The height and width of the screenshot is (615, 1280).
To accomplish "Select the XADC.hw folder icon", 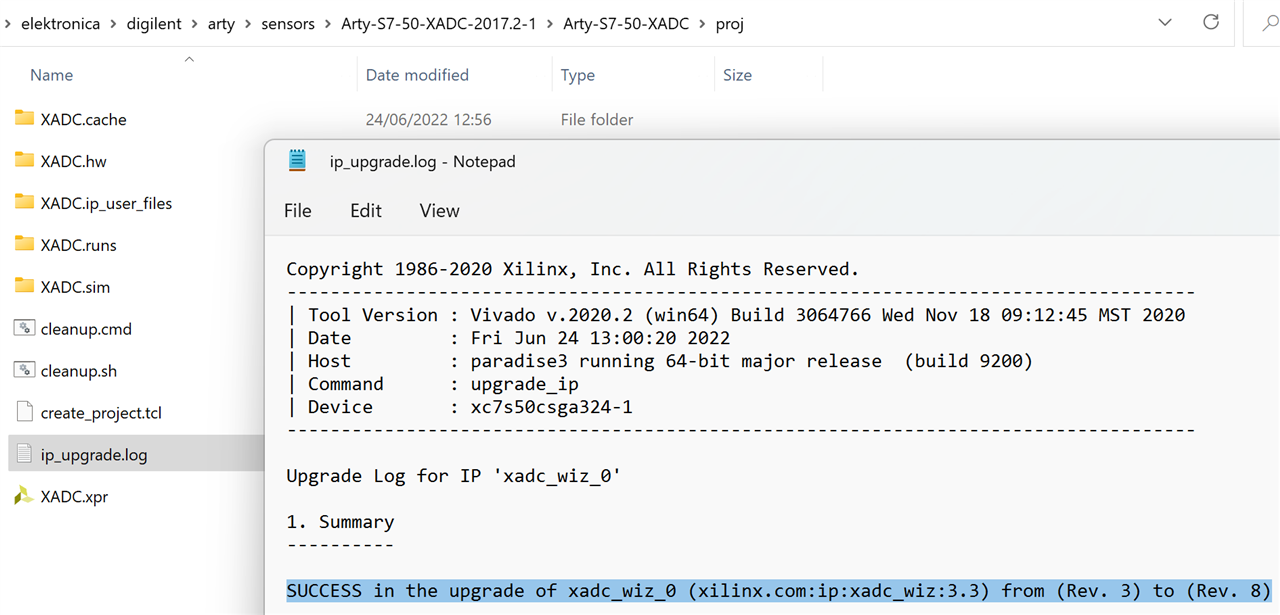I will pyautogui.click(x=25, y=161).
